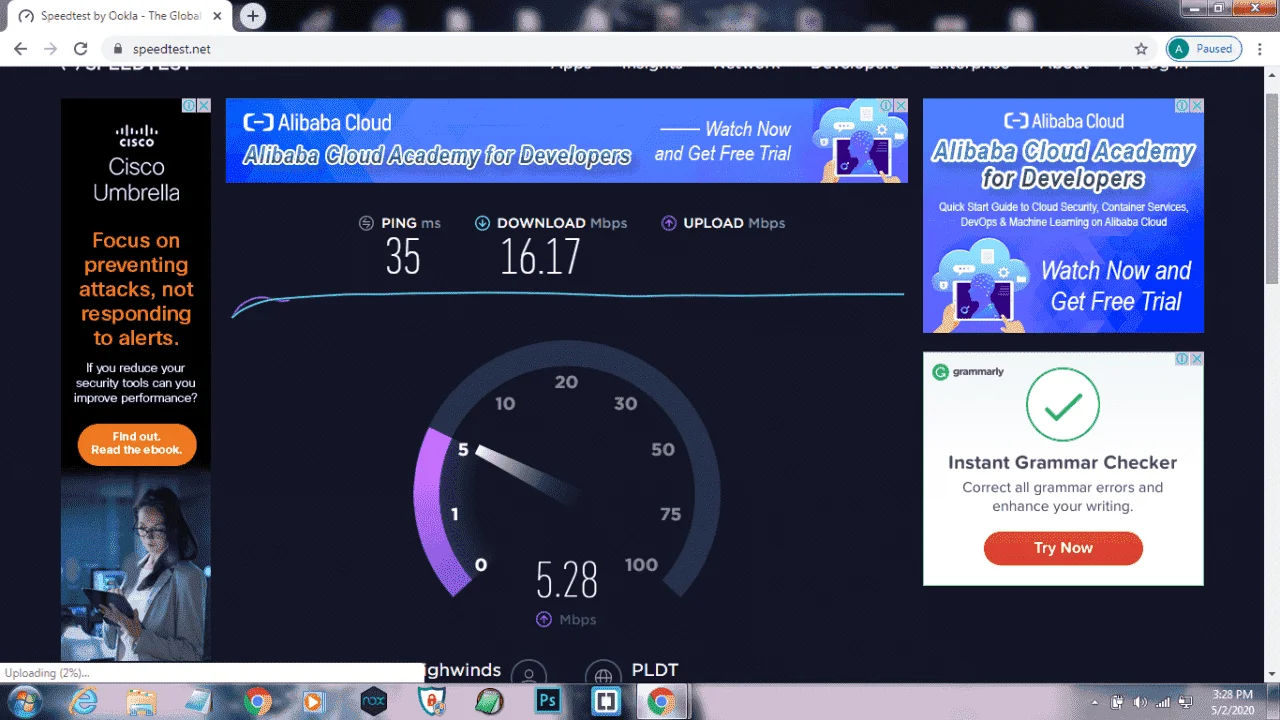Click the upload icon beside Mbps under gauge
Viewport: 1280px width, 720px height.
pos(544,619)
